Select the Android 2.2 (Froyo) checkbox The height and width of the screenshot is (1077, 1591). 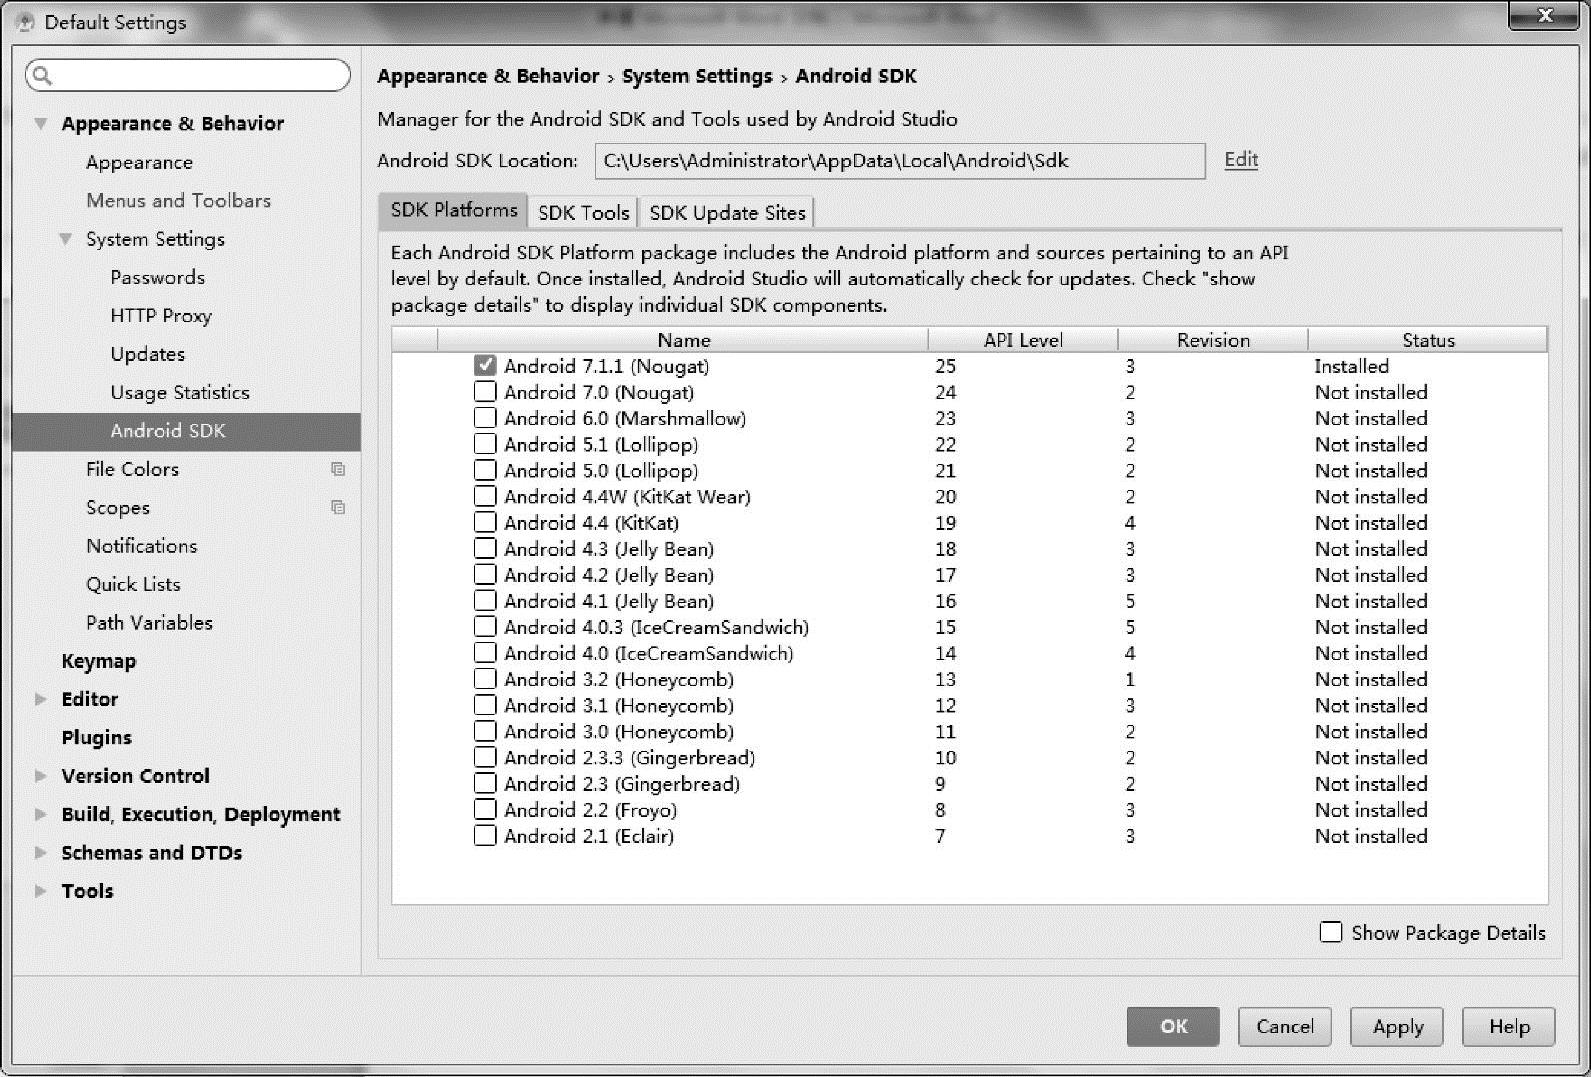coord(485,810)
